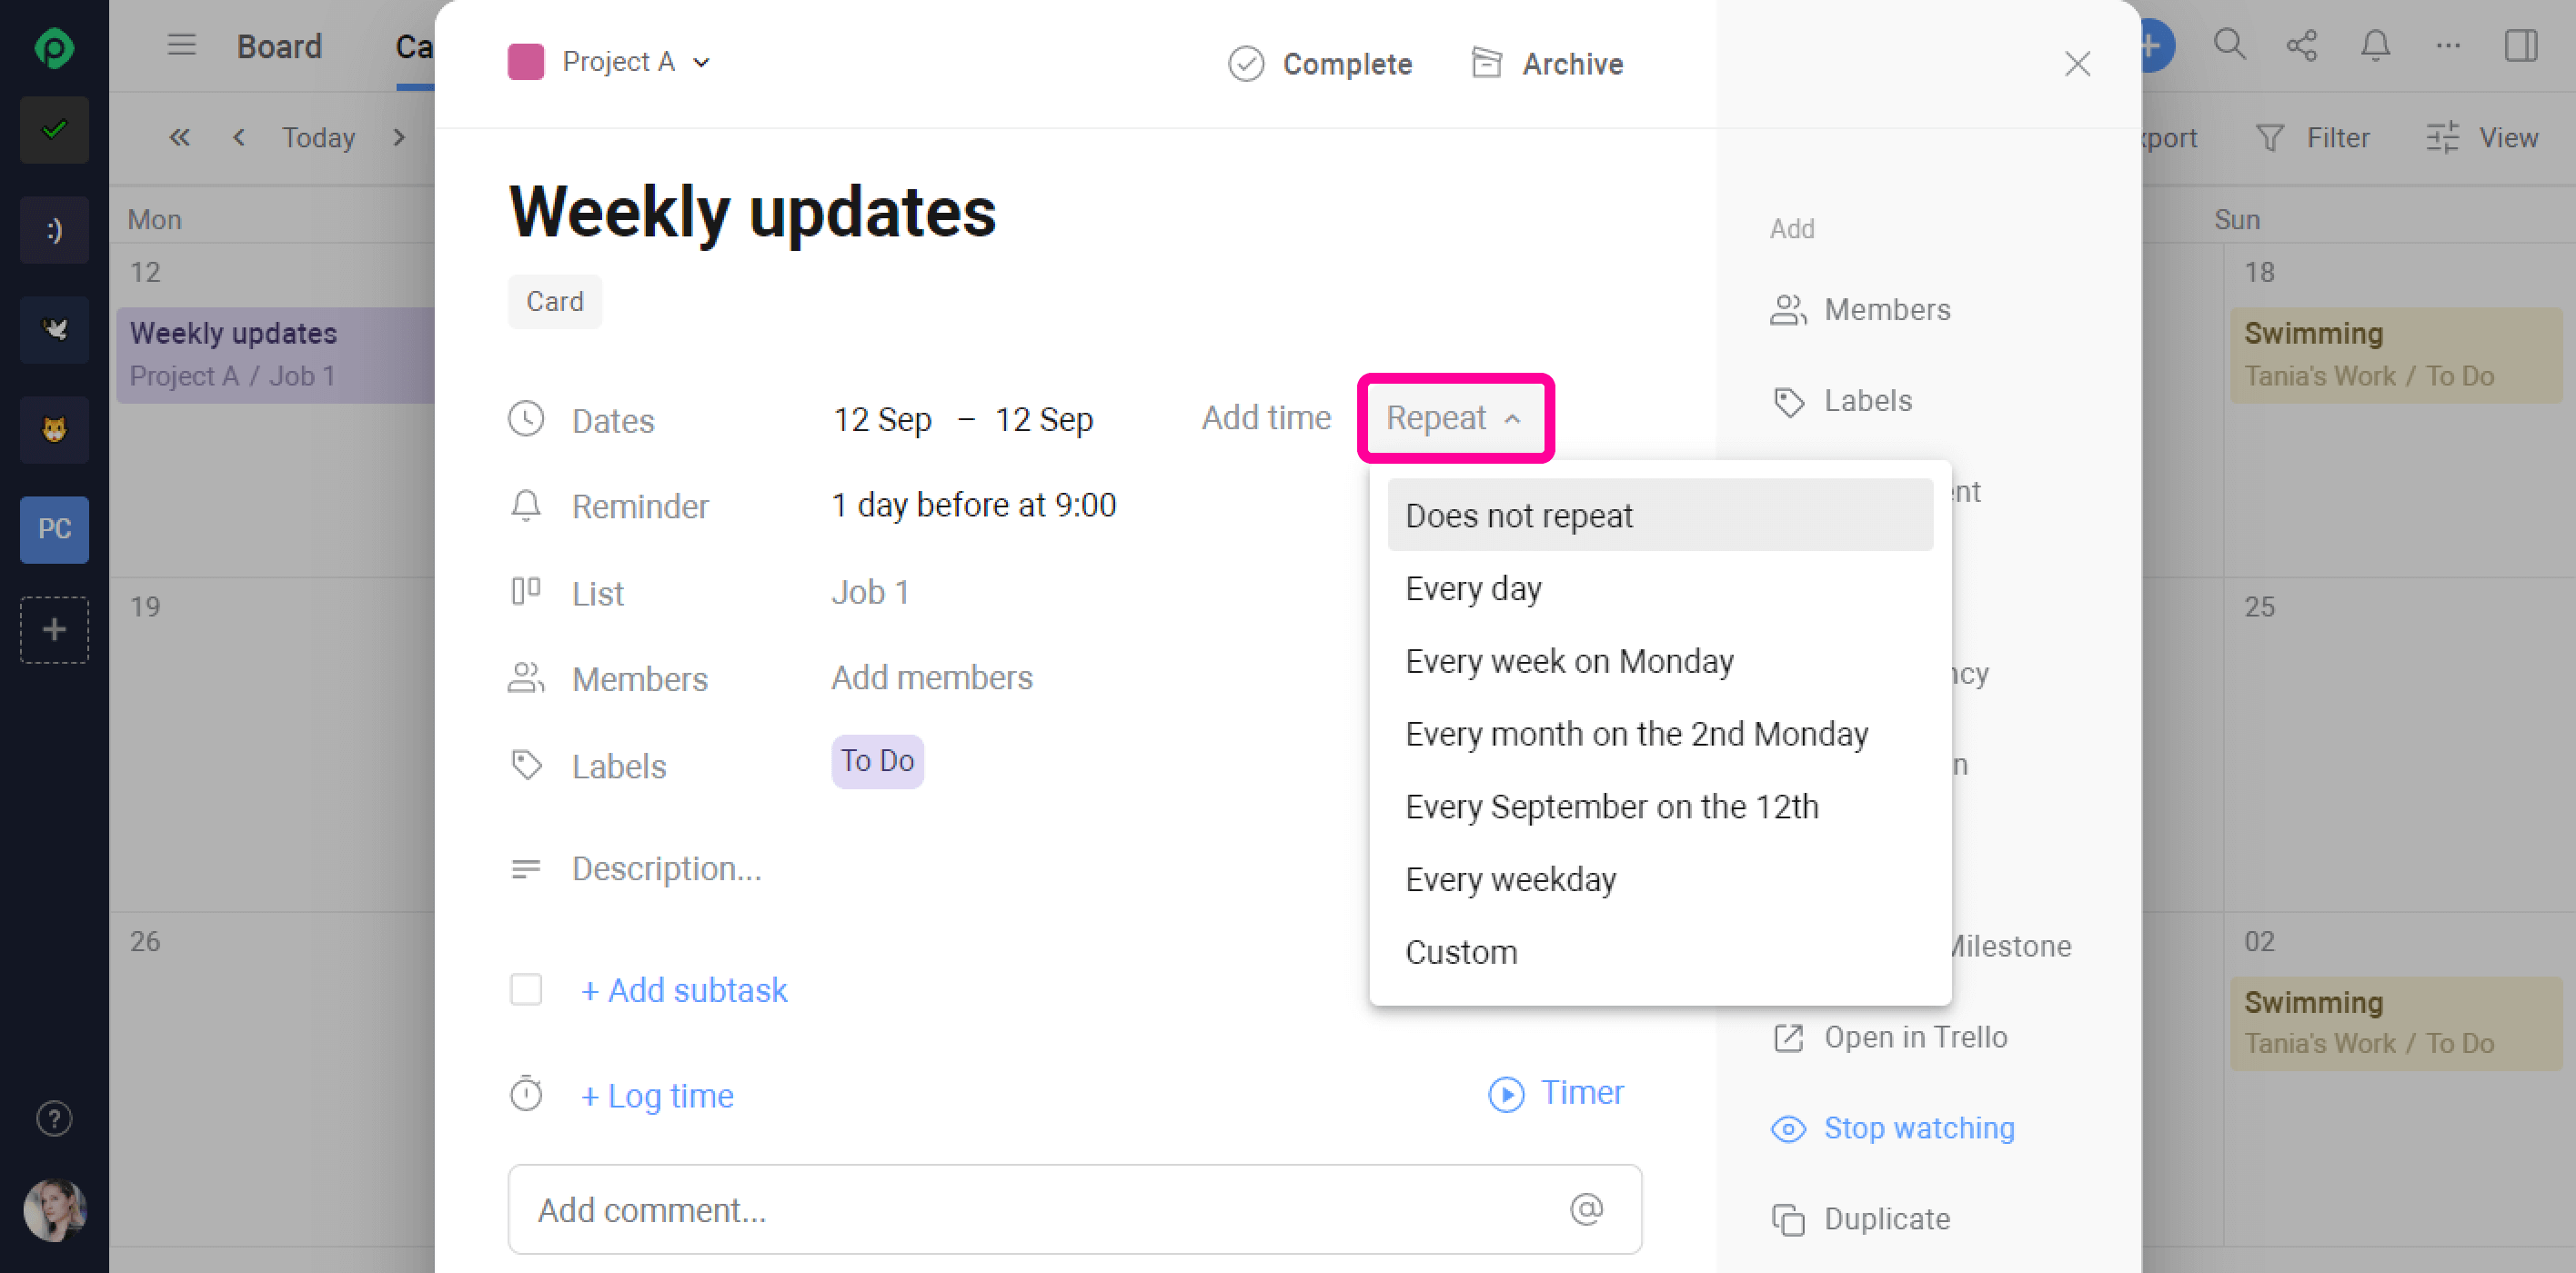Click the help question mark icon
The width and height of the screenshot is (2576, 1273).
tap(54, 1119)
